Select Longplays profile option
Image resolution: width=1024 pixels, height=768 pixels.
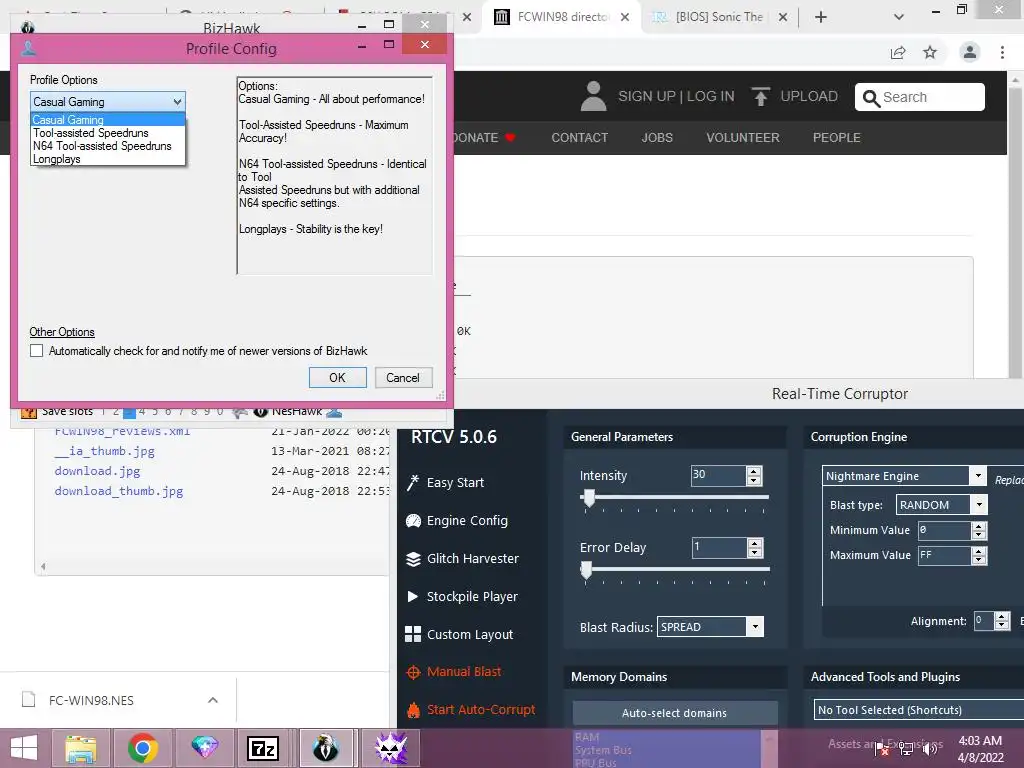108,159
